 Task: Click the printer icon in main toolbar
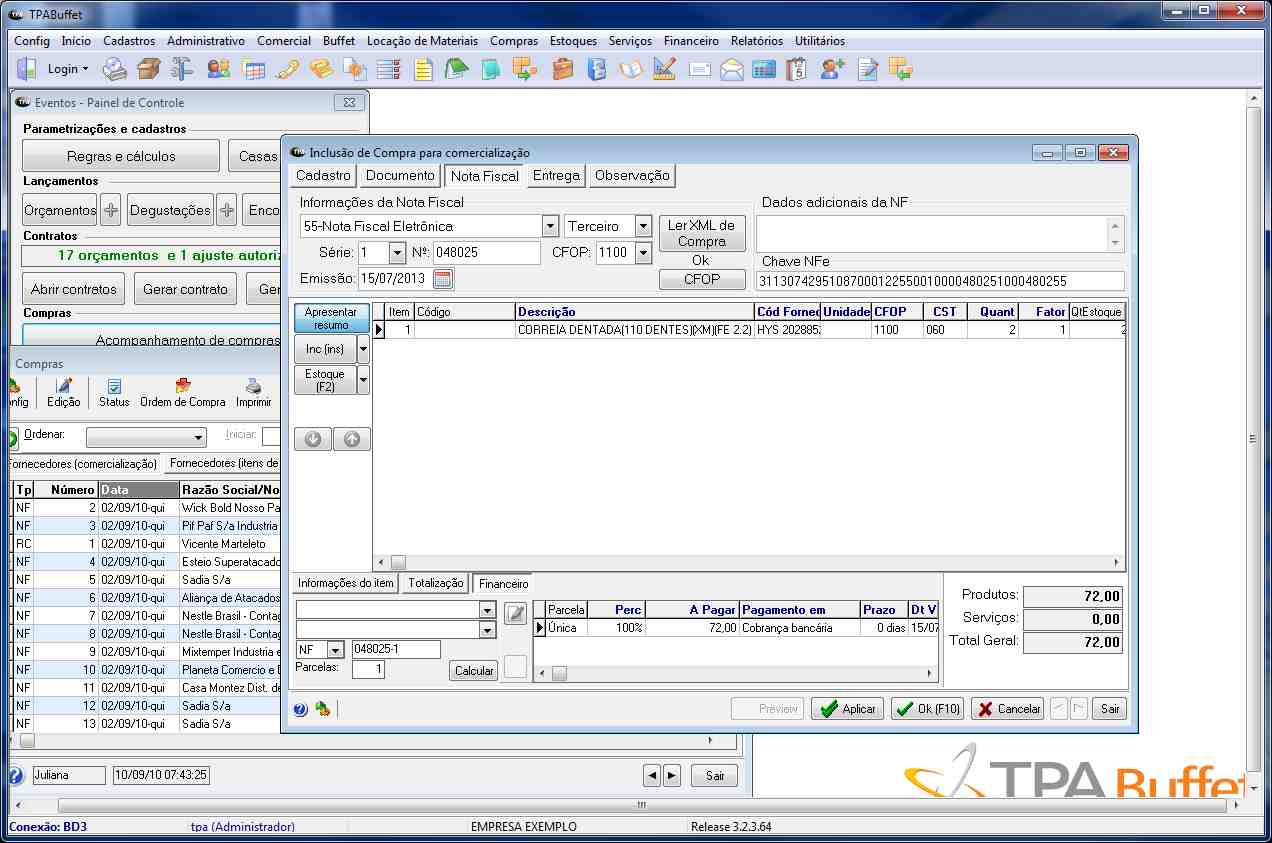[116, 69]
